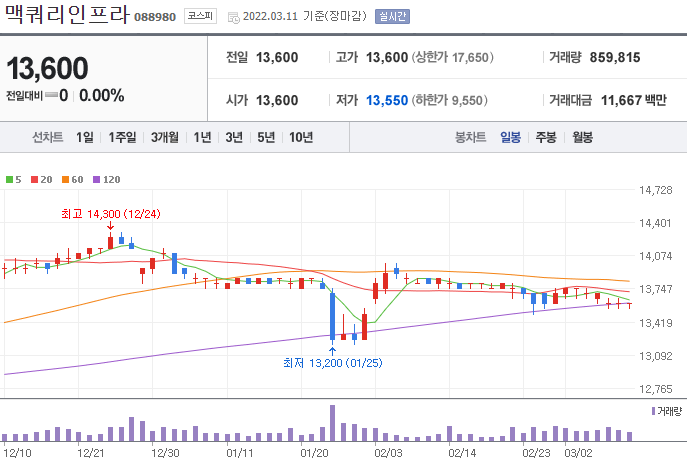Click the 전일 13,600 value
The height and width of the screenshot is (462, 687).
point(277,57)
